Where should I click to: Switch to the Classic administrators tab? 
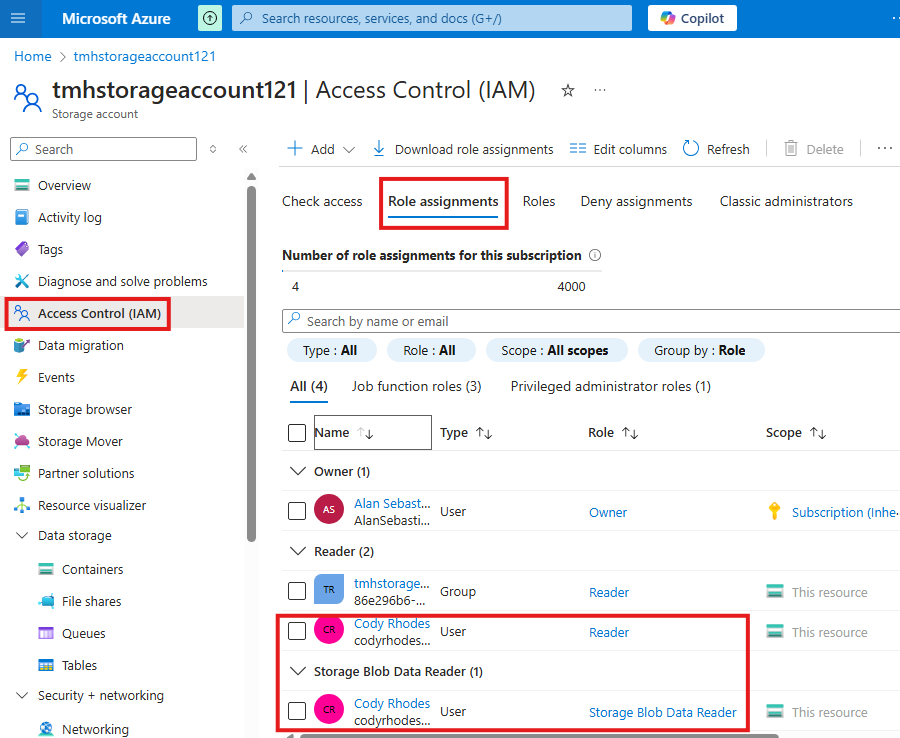tap(786, 201)
